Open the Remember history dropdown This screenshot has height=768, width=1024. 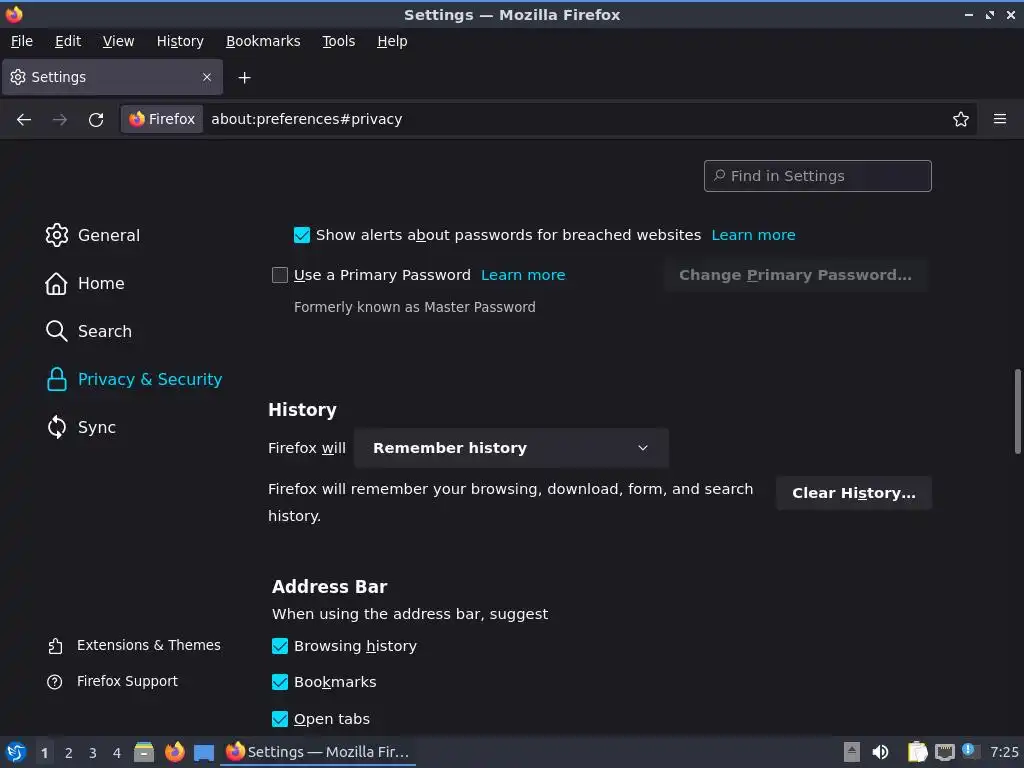tap(511, 448)
